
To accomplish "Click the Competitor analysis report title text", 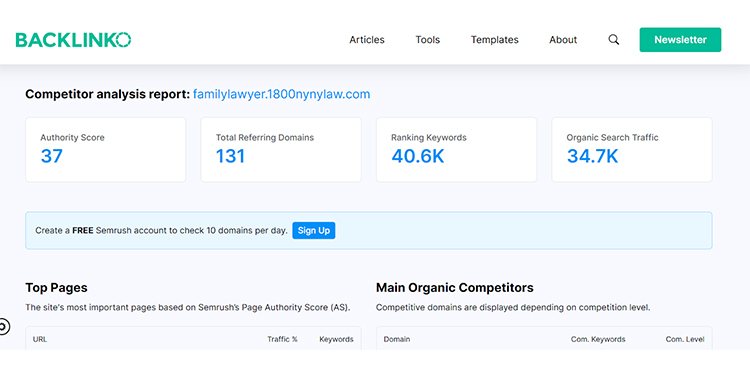I will [108, 94].
